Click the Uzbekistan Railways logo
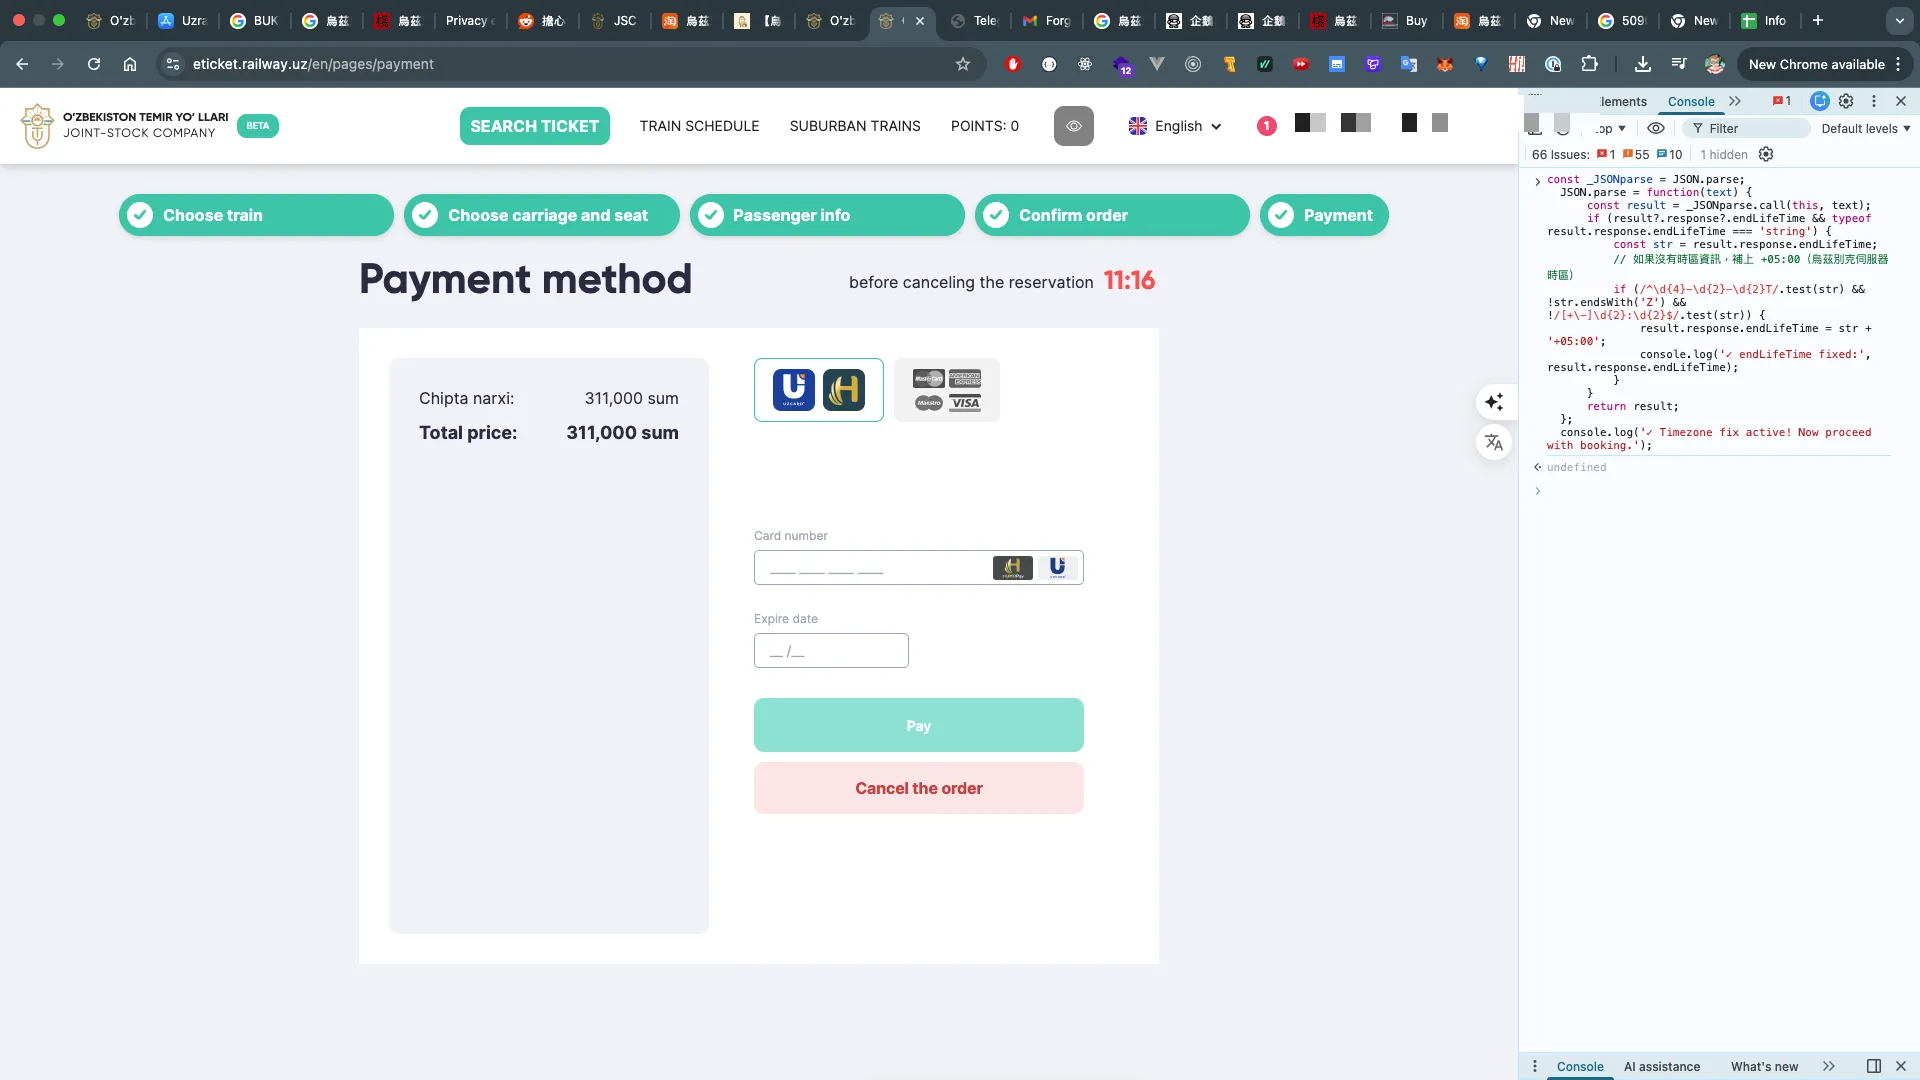This screenshot has width=1920, height=1080. tap(38, 126)
